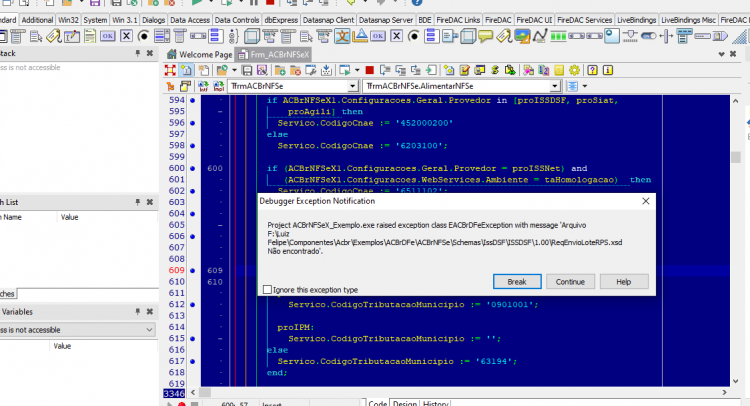The height and width of the screenshot is (406, 750).
Task: Select the Frm_ACBrNFSeX editor tab
Action: click(x=274, y=55)
